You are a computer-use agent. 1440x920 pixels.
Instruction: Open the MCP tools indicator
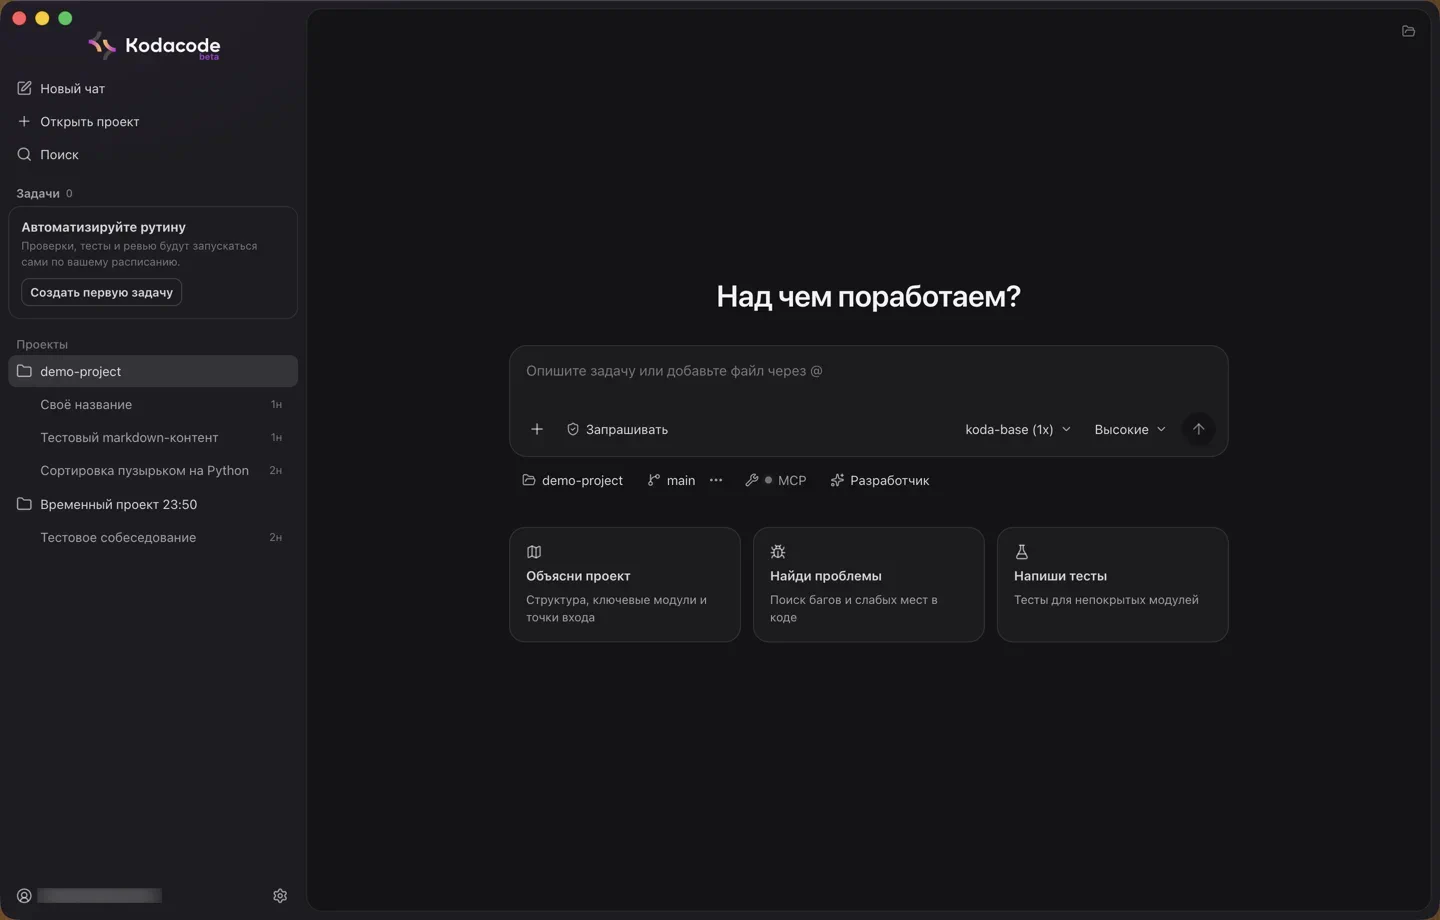(776, 480)
